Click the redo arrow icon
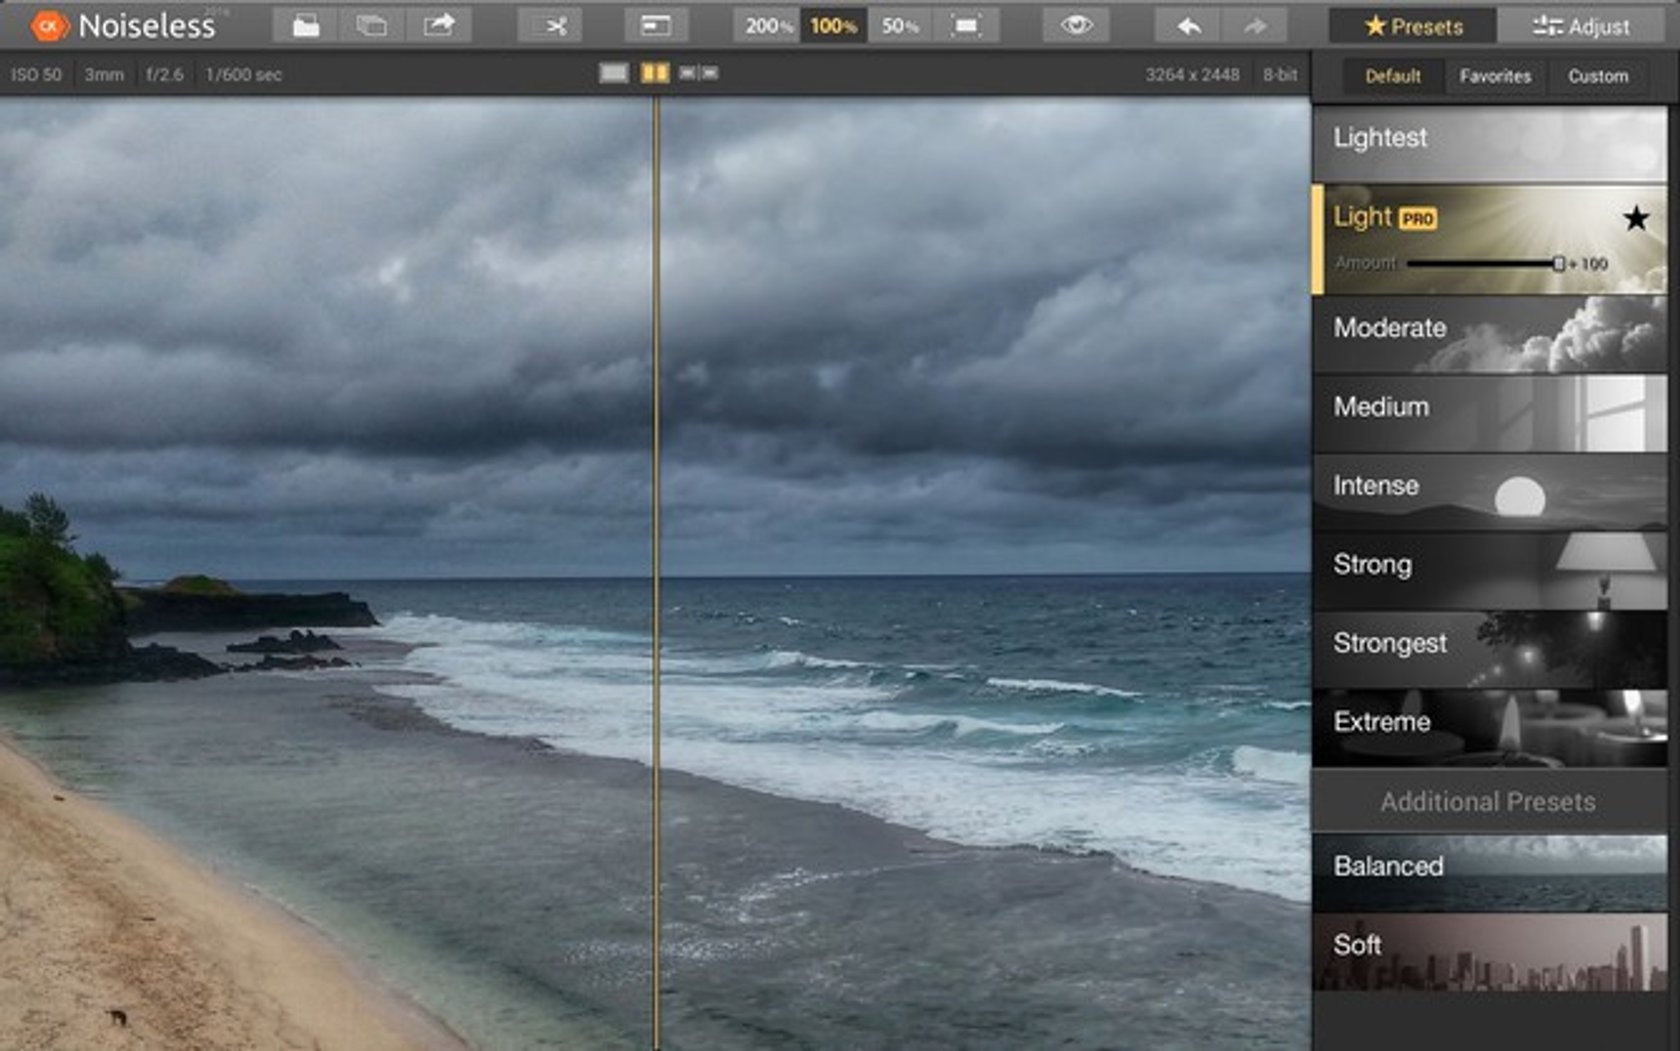1680x1051 pixels. pyautogui.click(x=1254, y=26)
